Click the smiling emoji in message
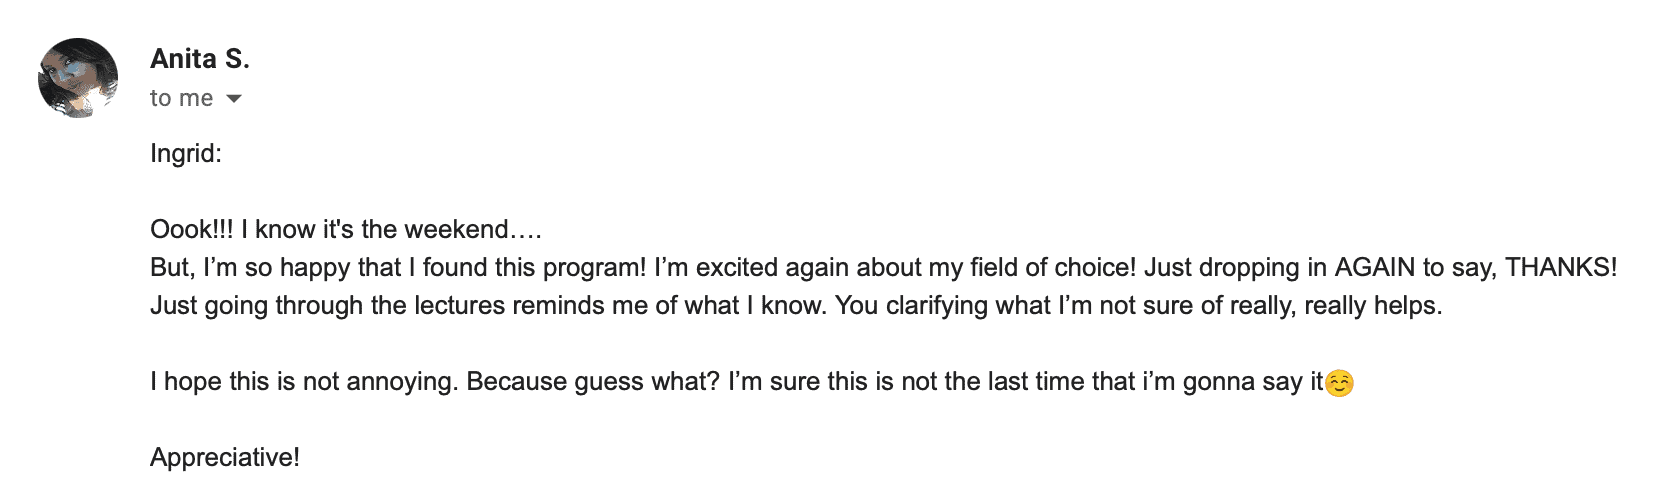 click(1339, 383)
